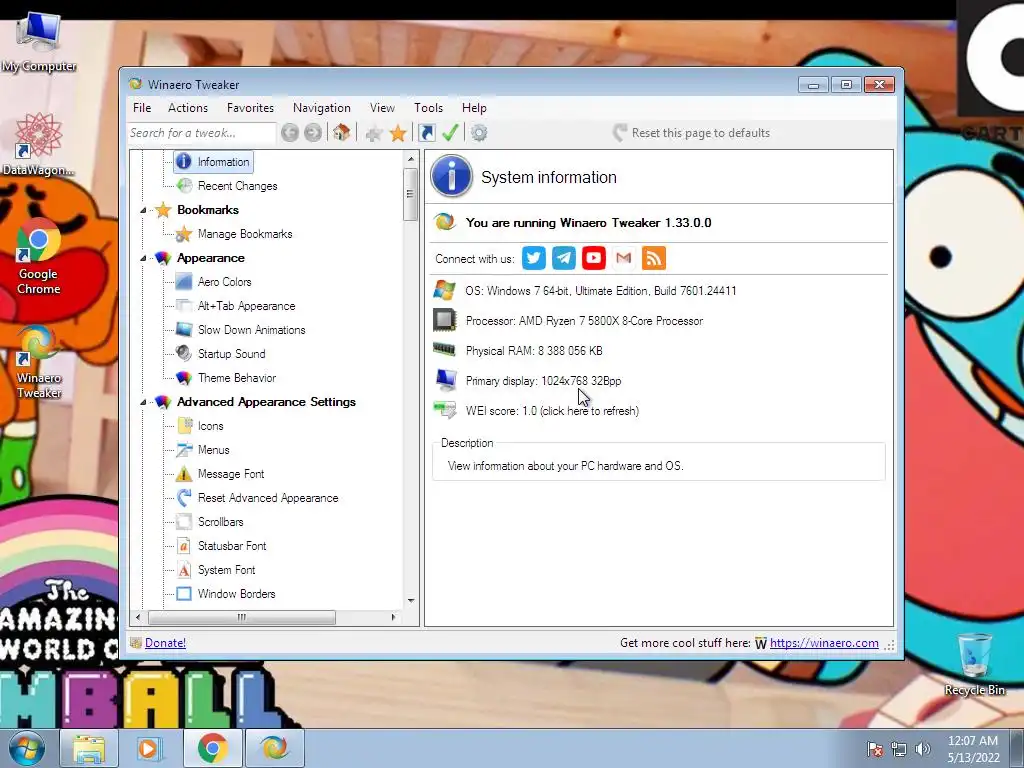The height and width of the screenshot is (768, 1024).
Task: Open Windows Explorer from taskbar
Action: (89, 749)
